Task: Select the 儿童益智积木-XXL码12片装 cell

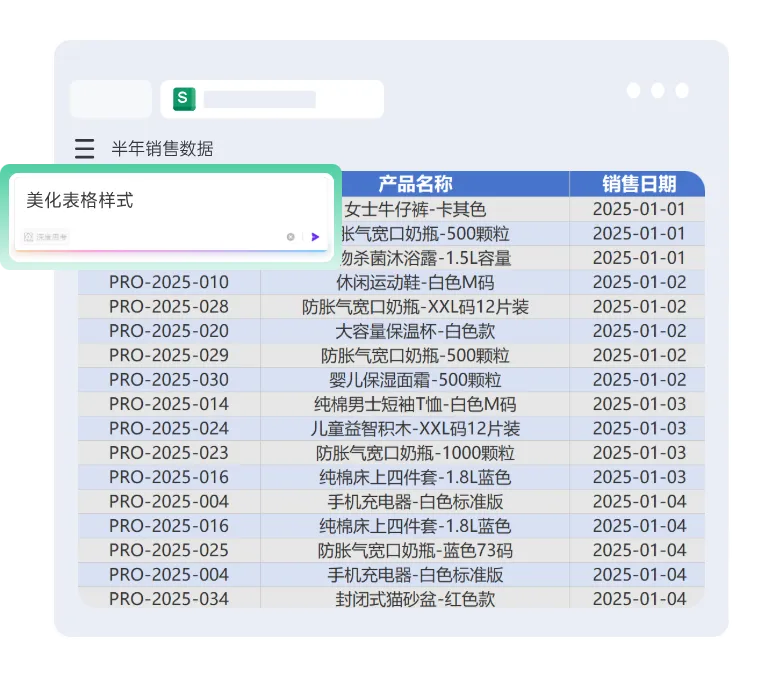Action: 415,428
